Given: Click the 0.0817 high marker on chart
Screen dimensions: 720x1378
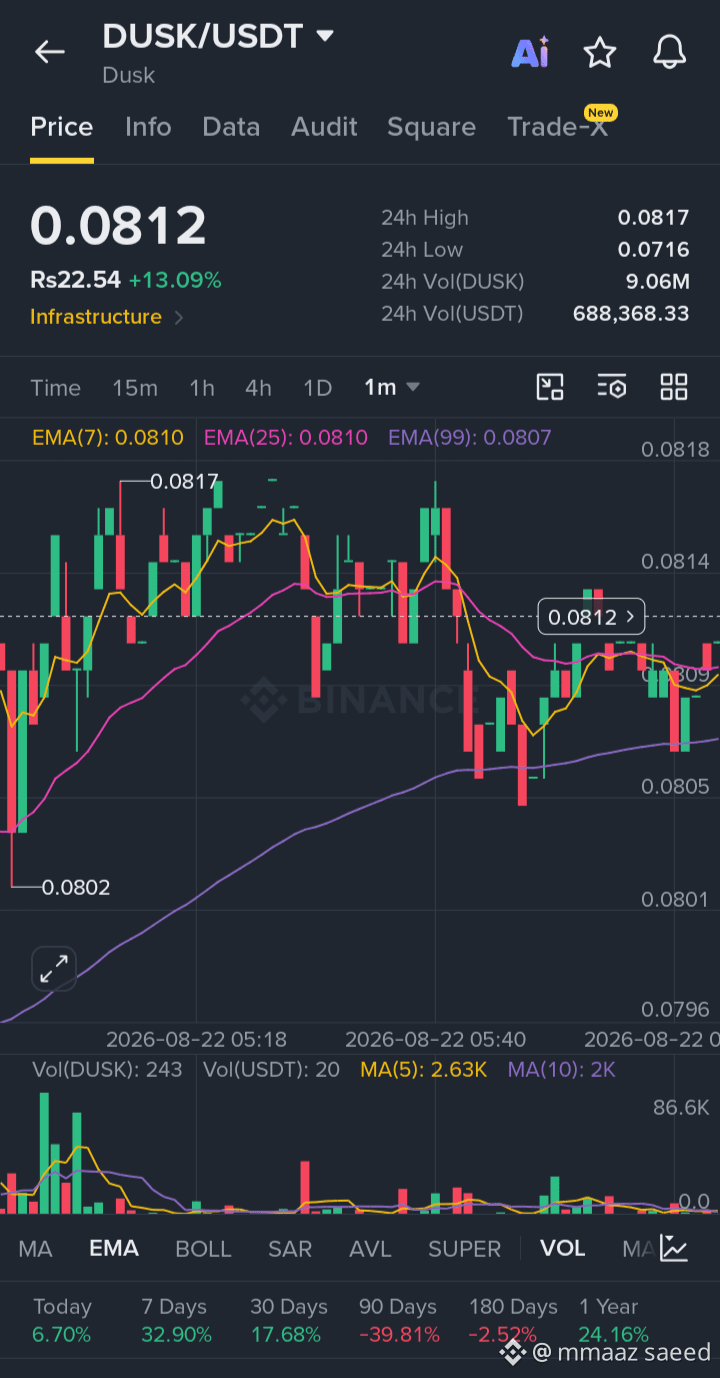Looking at the screenshot, I should tap(184, 482).
